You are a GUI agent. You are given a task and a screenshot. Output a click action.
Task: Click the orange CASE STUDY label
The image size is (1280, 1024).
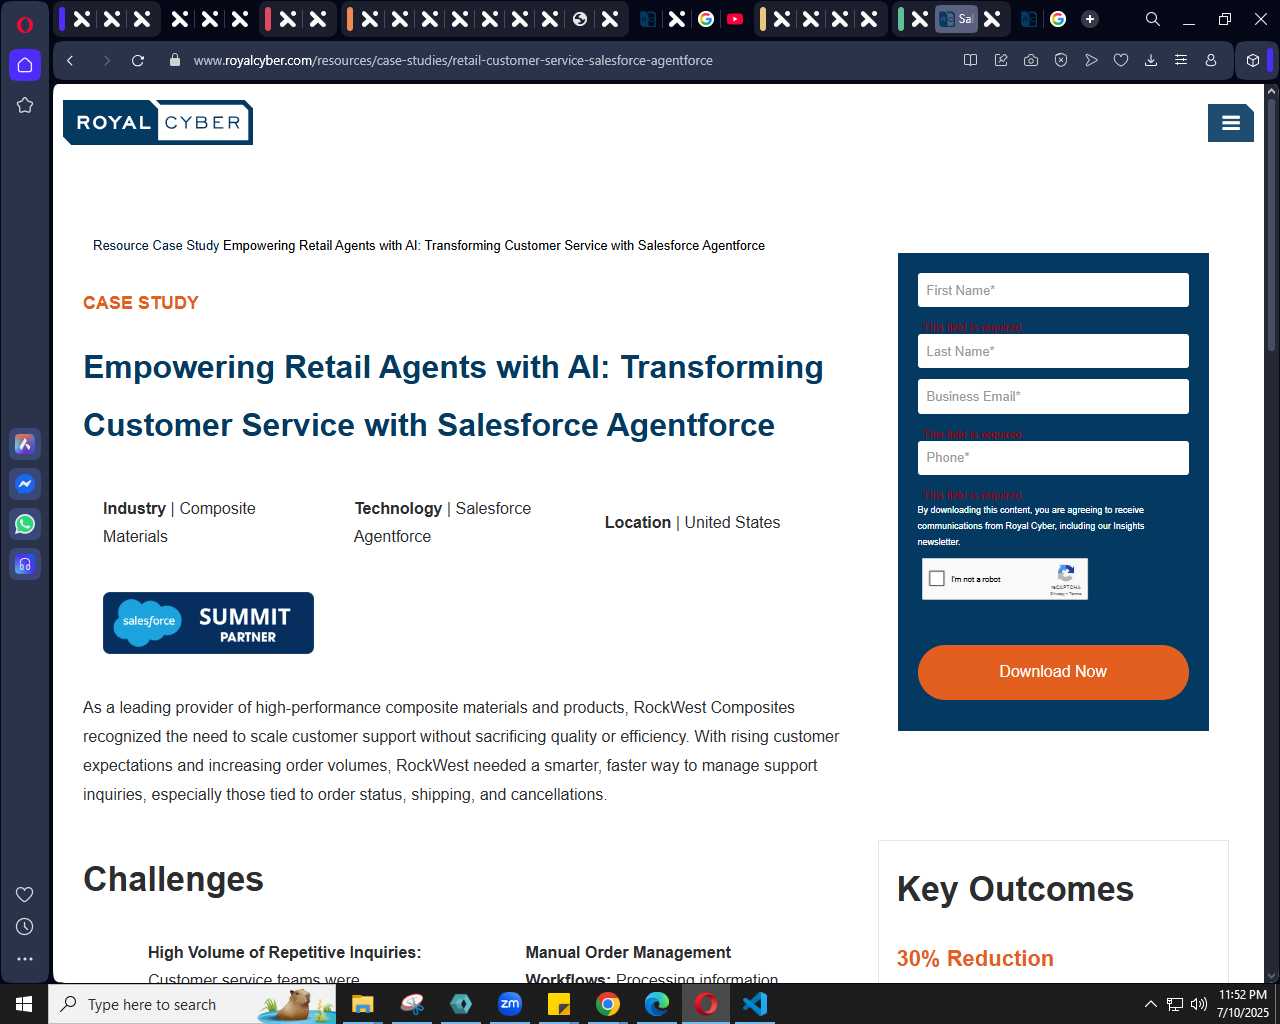pyautogui.click(x=141, y=303)
